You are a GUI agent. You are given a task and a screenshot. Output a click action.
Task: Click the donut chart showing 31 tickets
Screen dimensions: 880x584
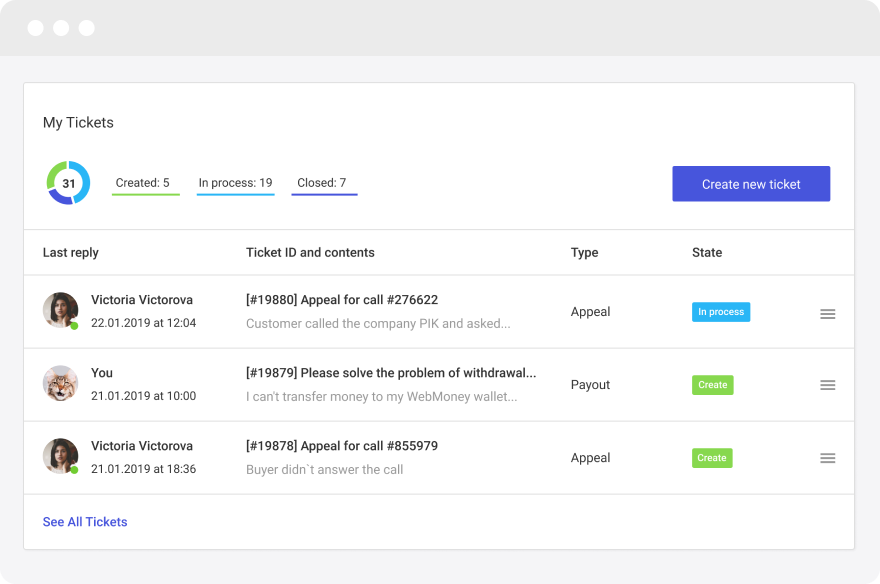tap(68, 183)
